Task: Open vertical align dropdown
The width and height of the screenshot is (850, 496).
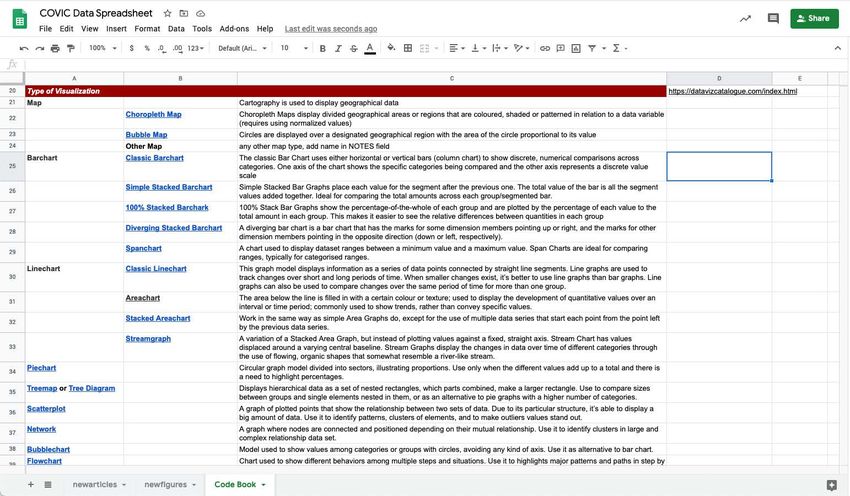Action: (x=479, y=48)
